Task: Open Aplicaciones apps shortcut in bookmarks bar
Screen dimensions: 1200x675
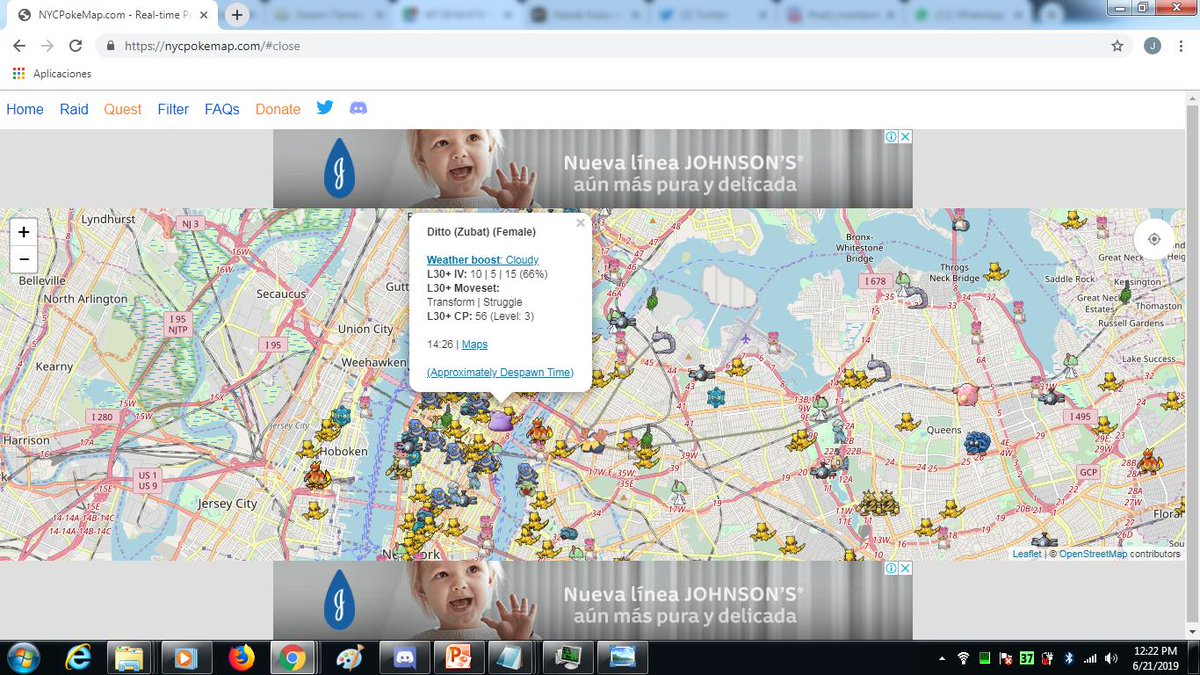Action: (x=52, y=74)
